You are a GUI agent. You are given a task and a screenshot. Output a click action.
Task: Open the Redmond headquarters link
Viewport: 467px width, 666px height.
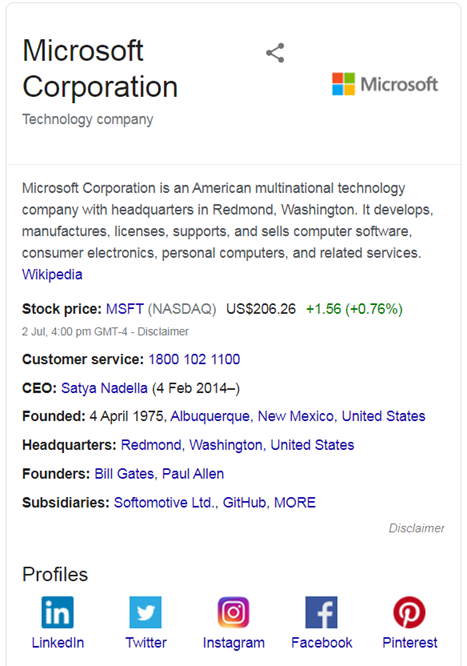153,445
